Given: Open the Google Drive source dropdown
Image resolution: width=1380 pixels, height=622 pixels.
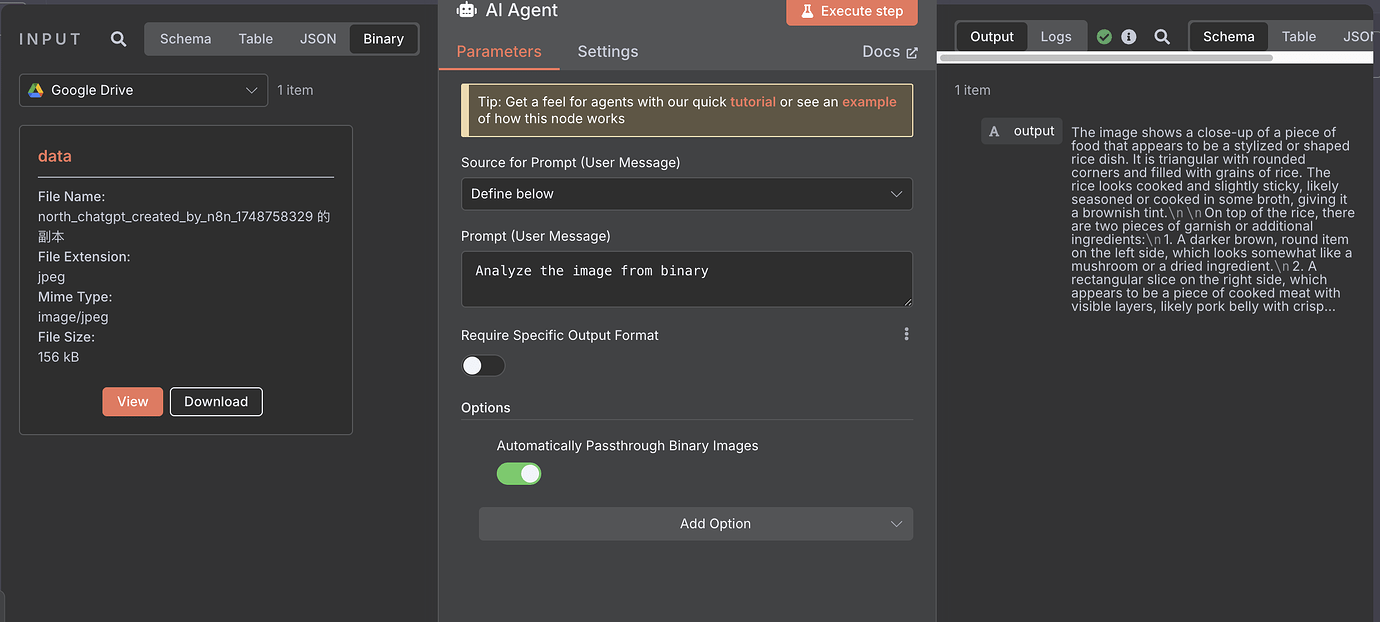Looking at the screenshot, I should pyautogui.click(x=142, y=89).
